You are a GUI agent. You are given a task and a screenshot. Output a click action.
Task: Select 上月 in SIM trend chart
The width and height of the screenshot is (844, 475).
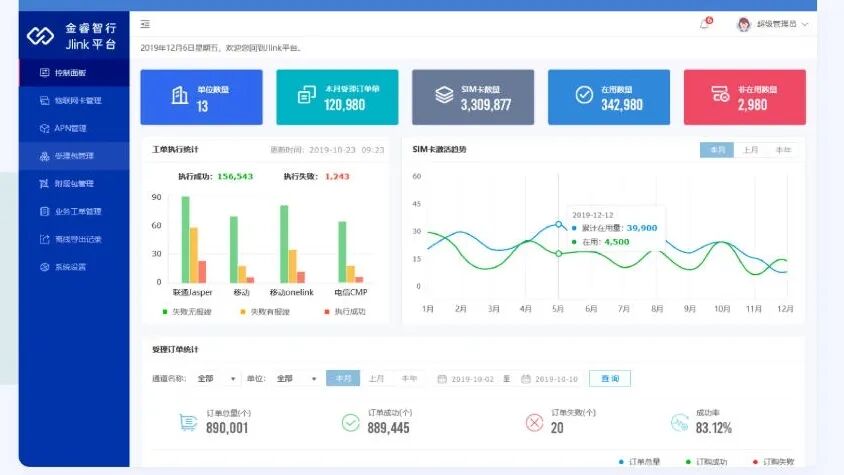tap(750, 150)
